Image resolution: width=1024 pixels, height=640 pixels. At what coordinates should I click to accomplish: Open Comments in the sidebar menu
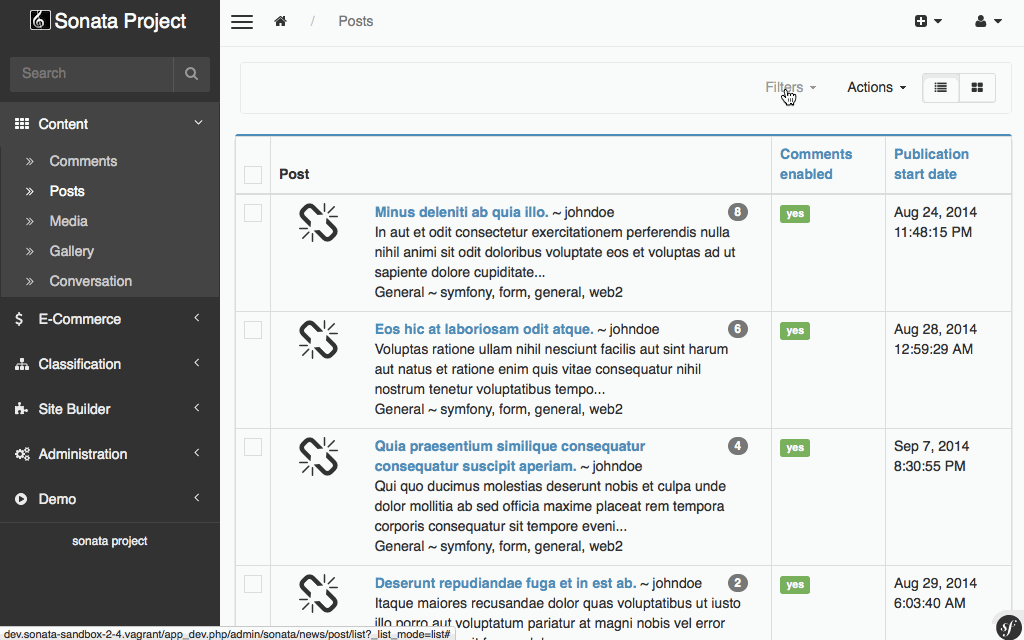[x=83, y=161]
